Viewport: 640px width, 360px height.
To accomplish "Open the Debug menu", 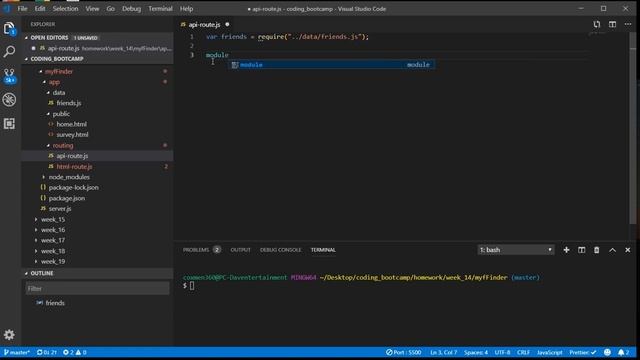I will point(131,9).
